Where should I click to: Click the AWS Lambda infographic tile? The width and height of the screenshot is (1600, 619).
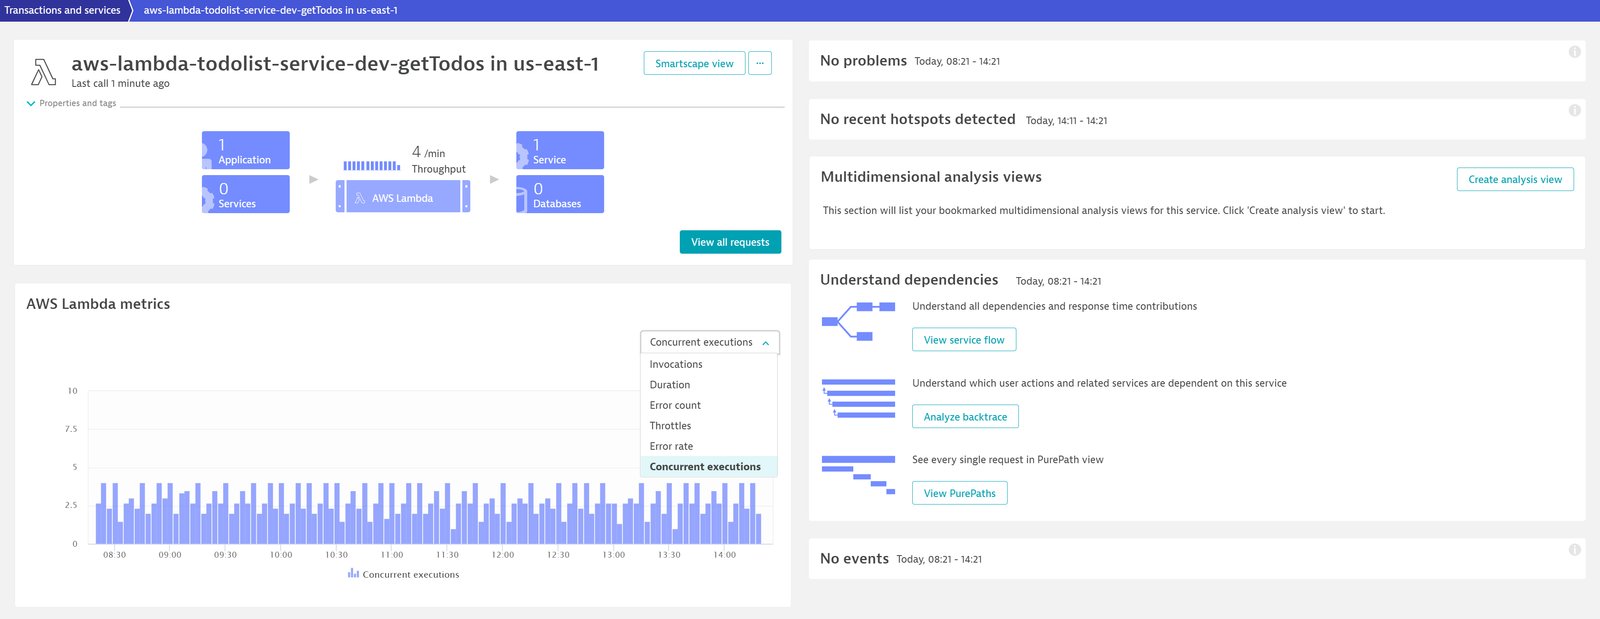click(403, 197)
